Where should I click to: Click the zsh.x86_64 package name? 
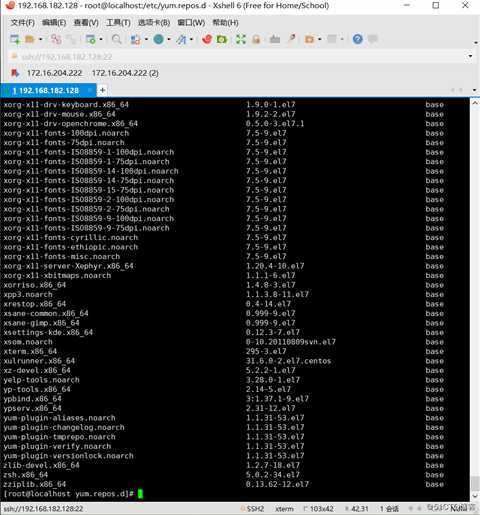click(26, 475)
